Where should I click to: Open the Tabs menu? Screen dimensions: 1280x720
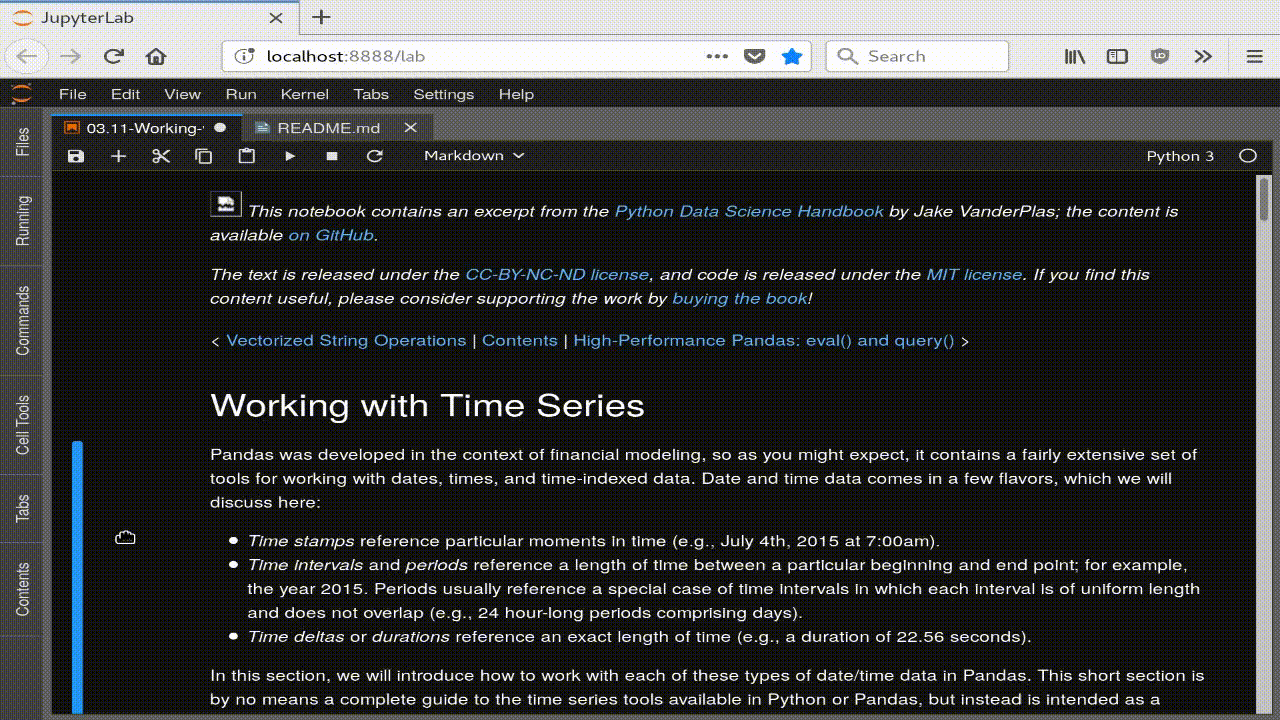click(371, 94)
